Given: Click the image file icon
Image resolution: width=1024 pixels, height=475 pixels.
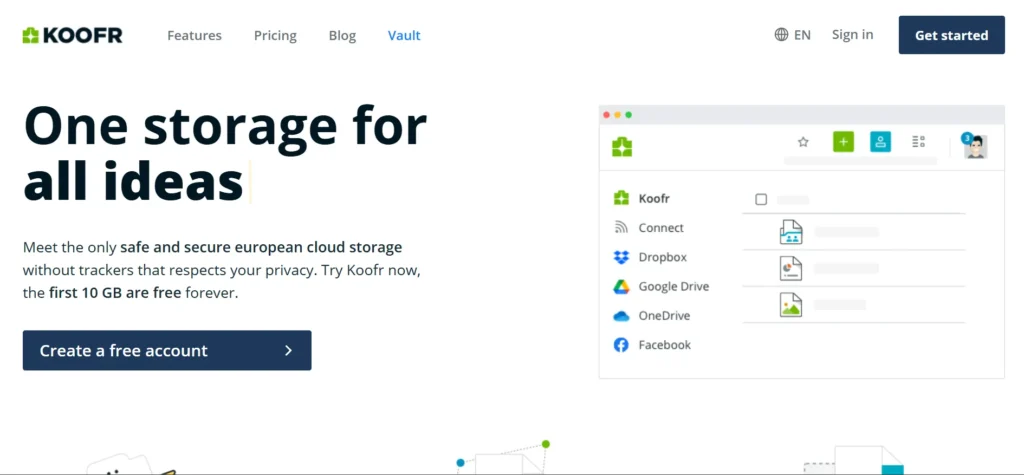Looking at the screenshot, I should [x=791, y=305].
